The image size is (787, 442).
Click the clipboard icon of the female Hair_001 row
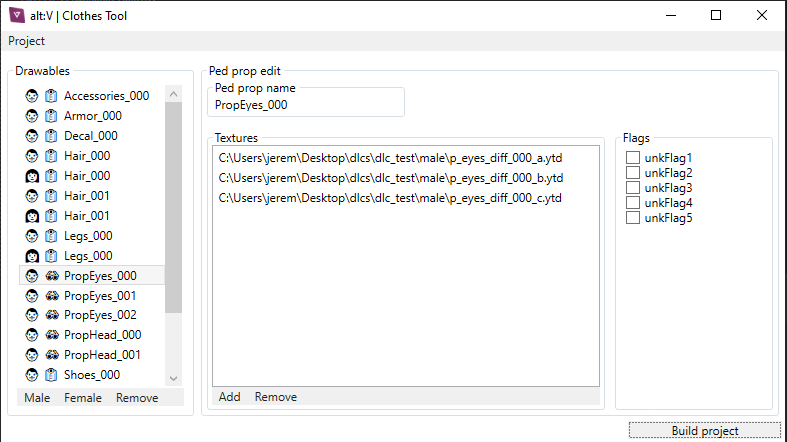pos(51,216)
